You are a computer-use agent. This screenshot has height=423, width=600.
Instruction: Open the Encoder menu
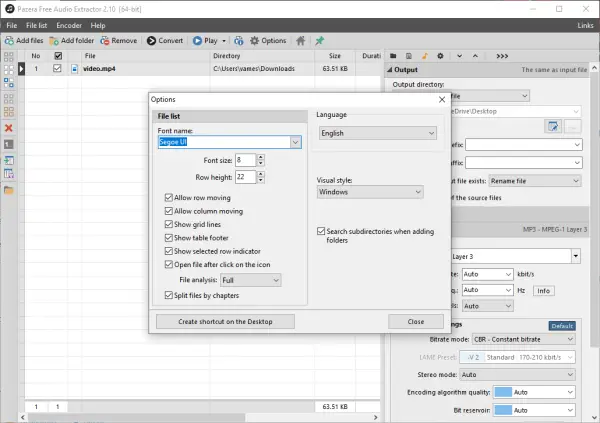69,25
